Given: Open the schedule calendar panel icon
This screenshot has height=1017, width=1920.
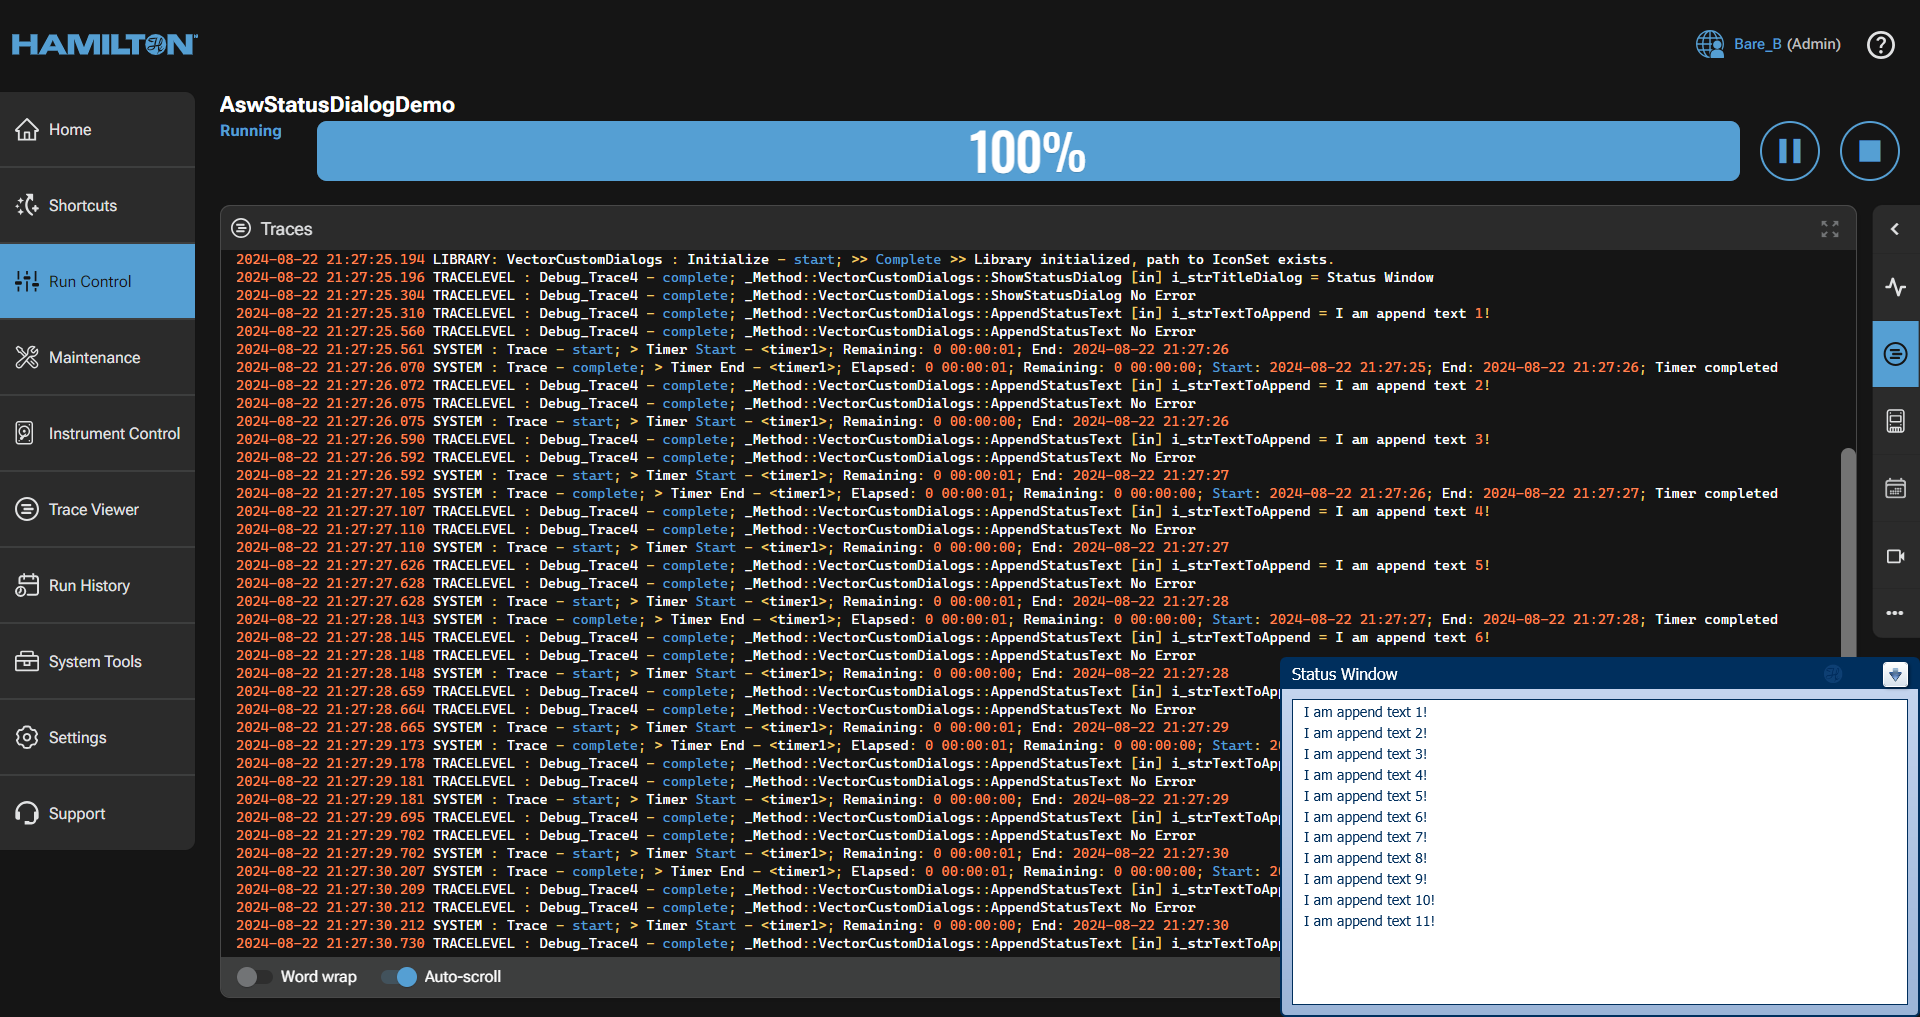Looking at the screenshot, I should tap(1896, 488).
